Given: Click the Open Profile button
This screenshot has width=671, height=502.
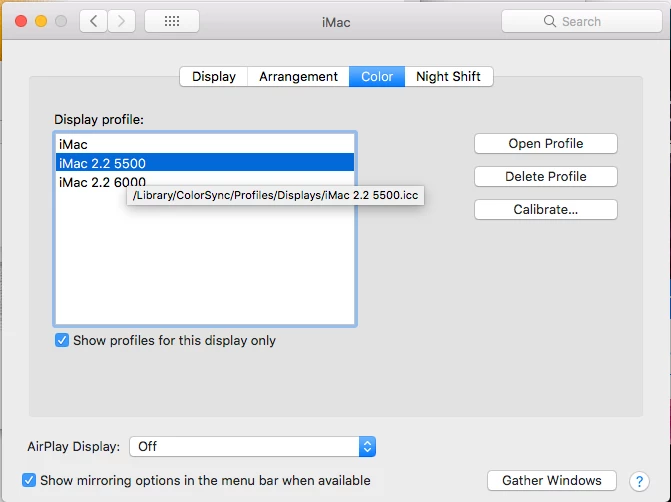Looking at the screenshot, I should coord(546,143).
